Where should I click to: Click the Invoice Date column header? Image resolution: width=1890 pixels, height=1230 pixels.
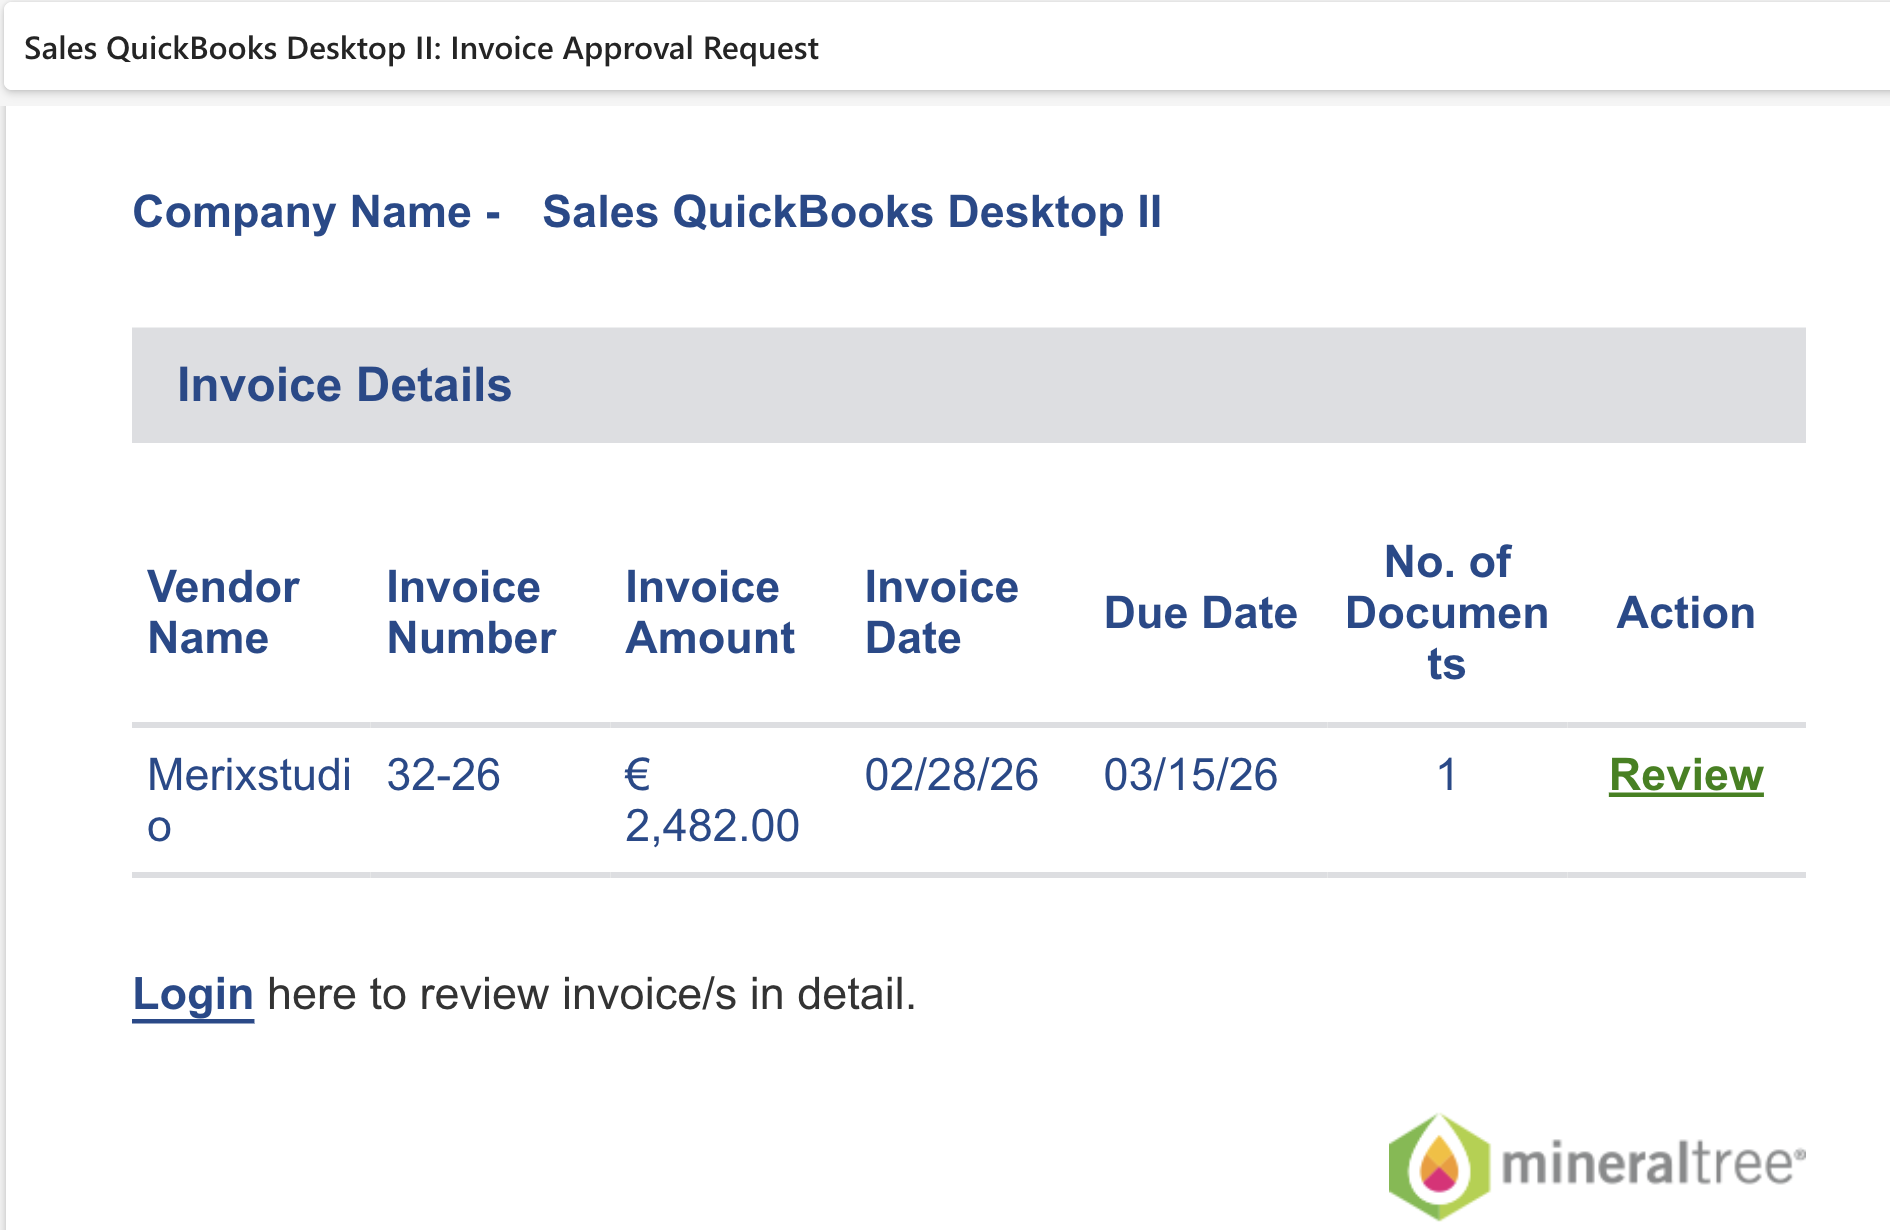pyautogui.click(x=941, y=612)
